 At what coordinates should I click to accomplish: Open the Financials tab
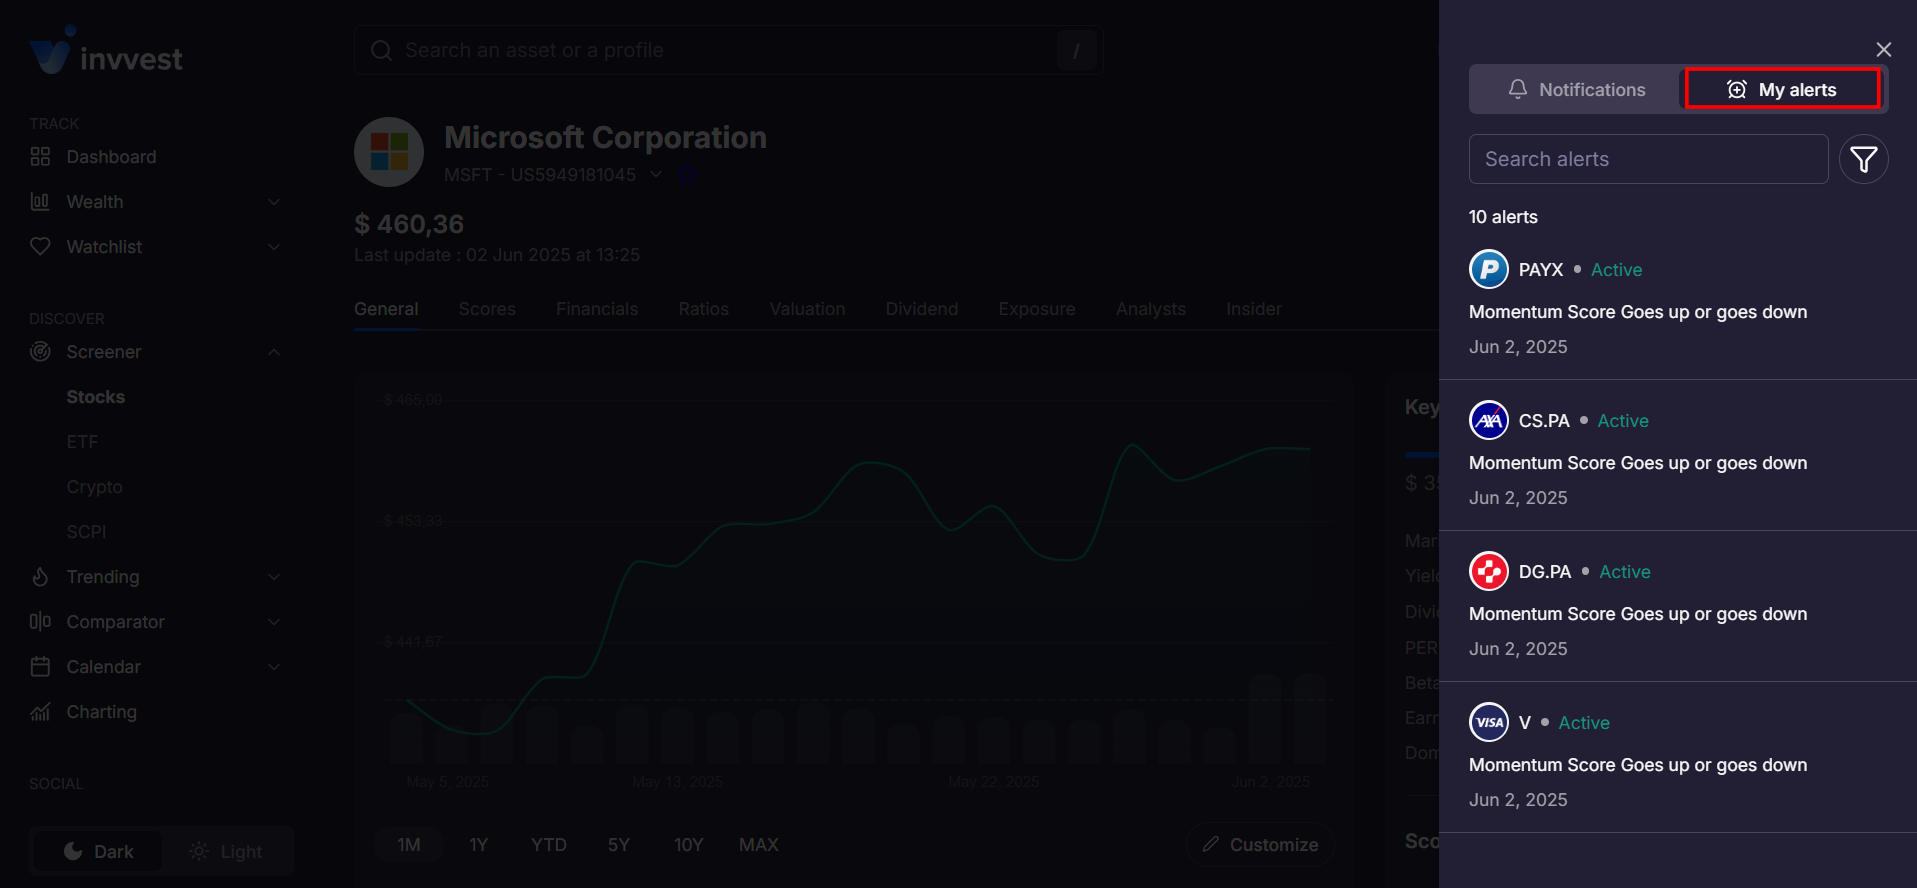coord(597,309)
